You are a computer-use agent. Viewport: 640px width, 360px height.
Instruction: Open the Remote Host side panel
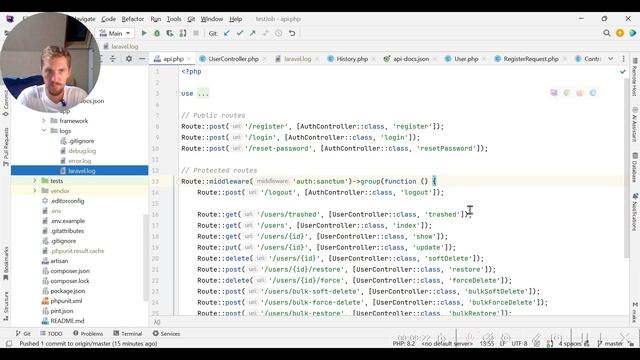635,78
